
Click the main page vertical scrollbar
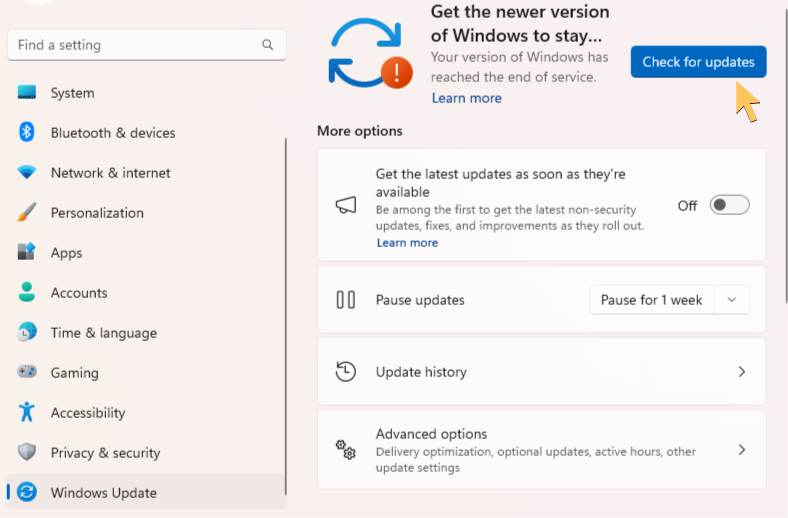point(785,156)
